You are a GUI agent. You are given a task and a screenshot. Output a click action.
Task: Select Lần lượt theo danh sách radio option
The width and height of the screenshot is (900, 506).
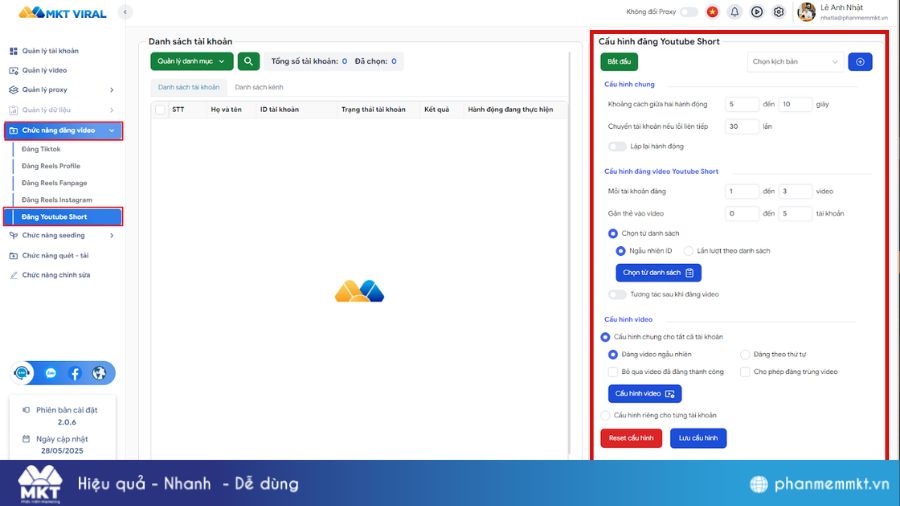688,251
